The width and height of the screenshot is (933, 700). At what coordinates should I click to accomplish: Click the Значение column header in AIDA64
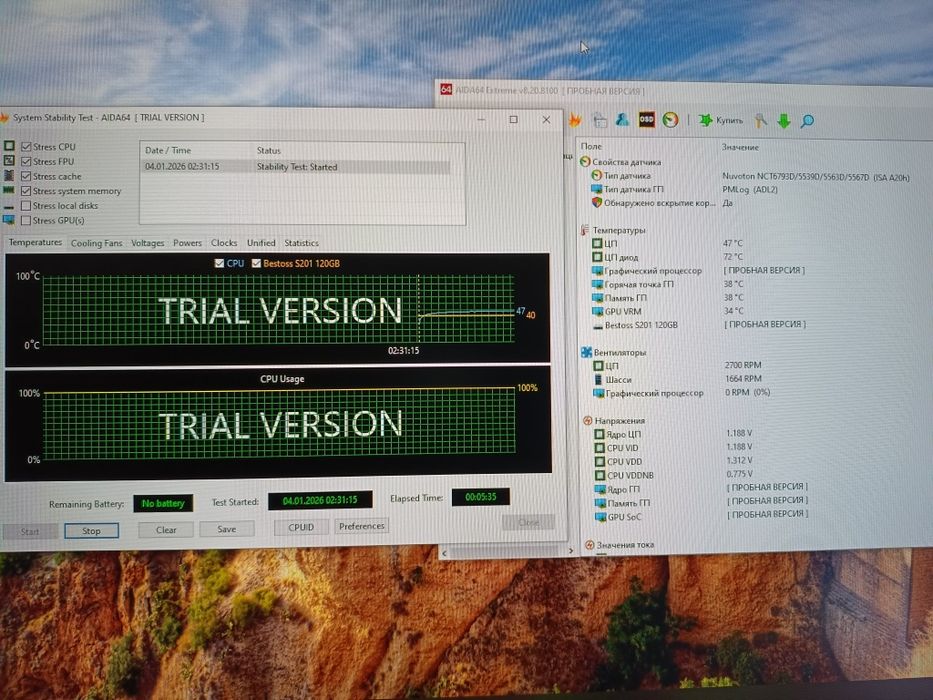coord(740,147)
